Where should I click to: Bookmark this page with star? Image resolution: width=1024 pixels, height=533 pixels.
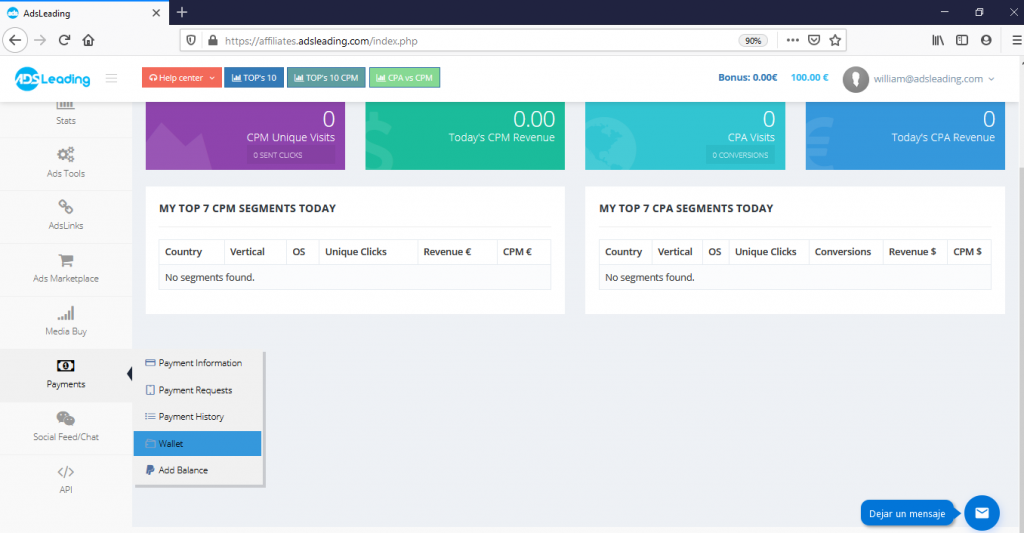click(835, 40)
